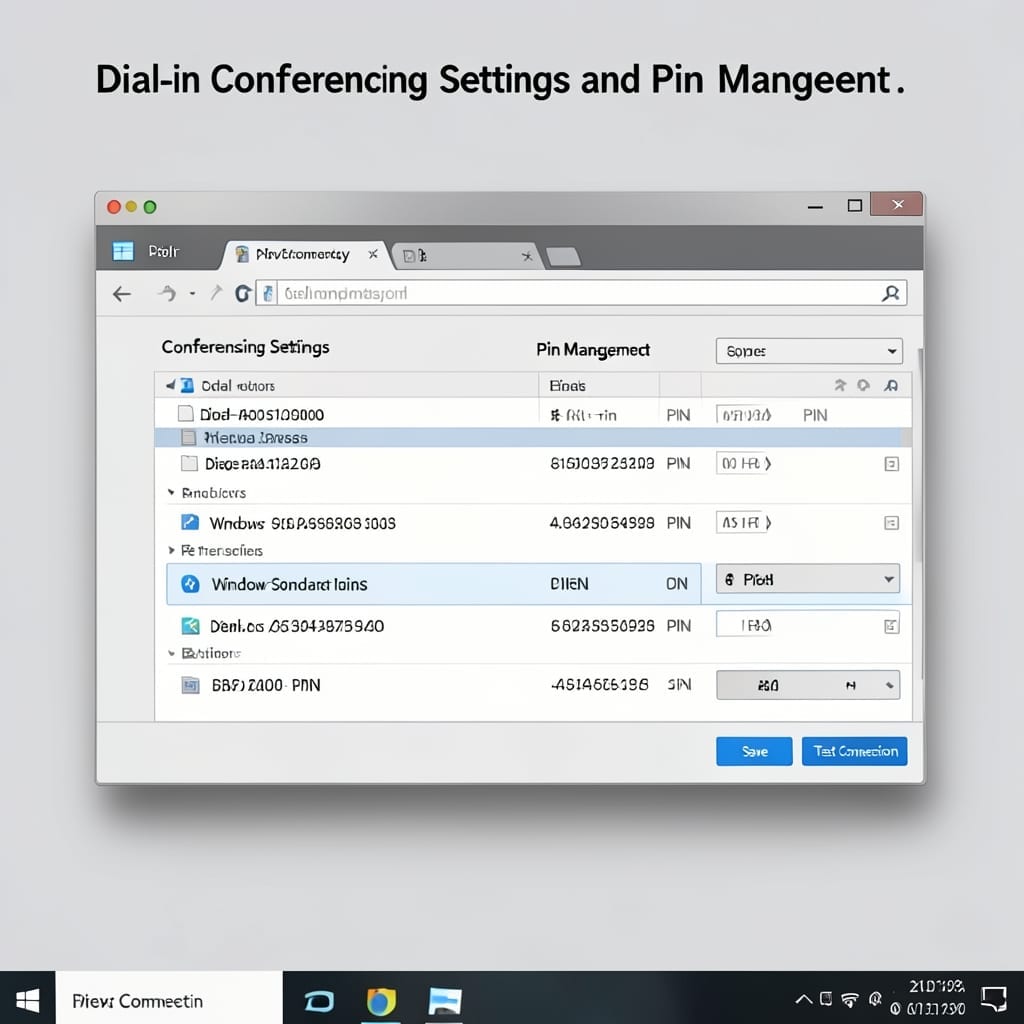Collapse the Rnobicrs group
The height and width of the screenshot is (1024, 1024).
[171, 492]
